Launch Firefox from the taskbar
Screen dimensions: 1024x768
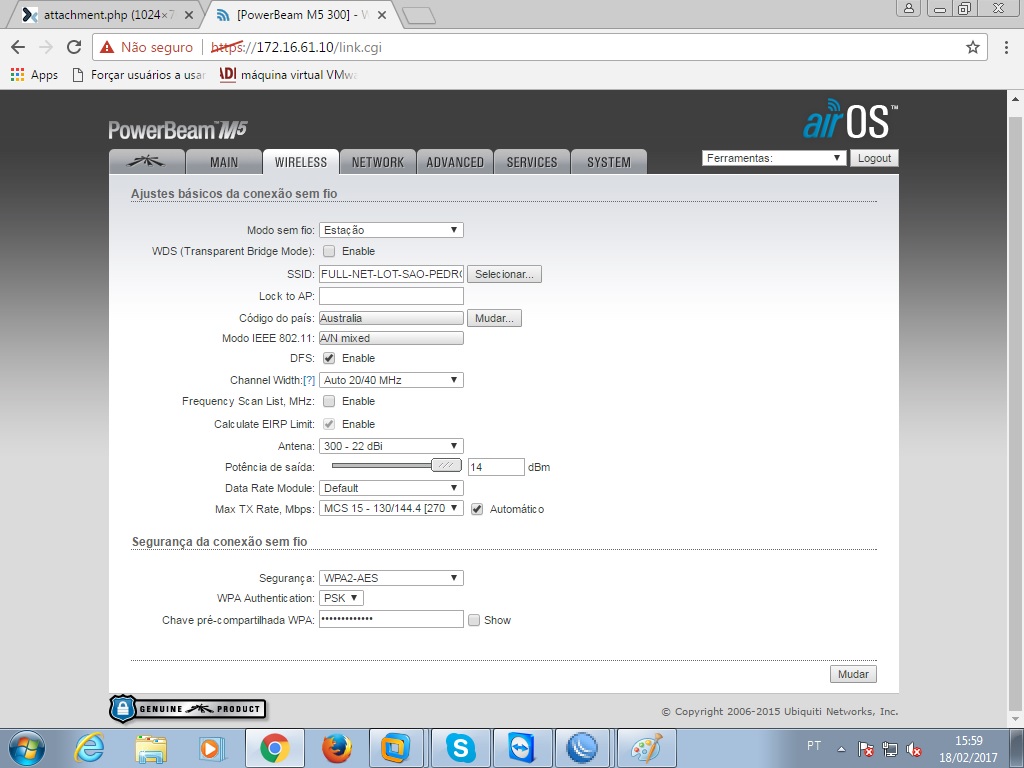pyautogui.click(x=337, y=748)
